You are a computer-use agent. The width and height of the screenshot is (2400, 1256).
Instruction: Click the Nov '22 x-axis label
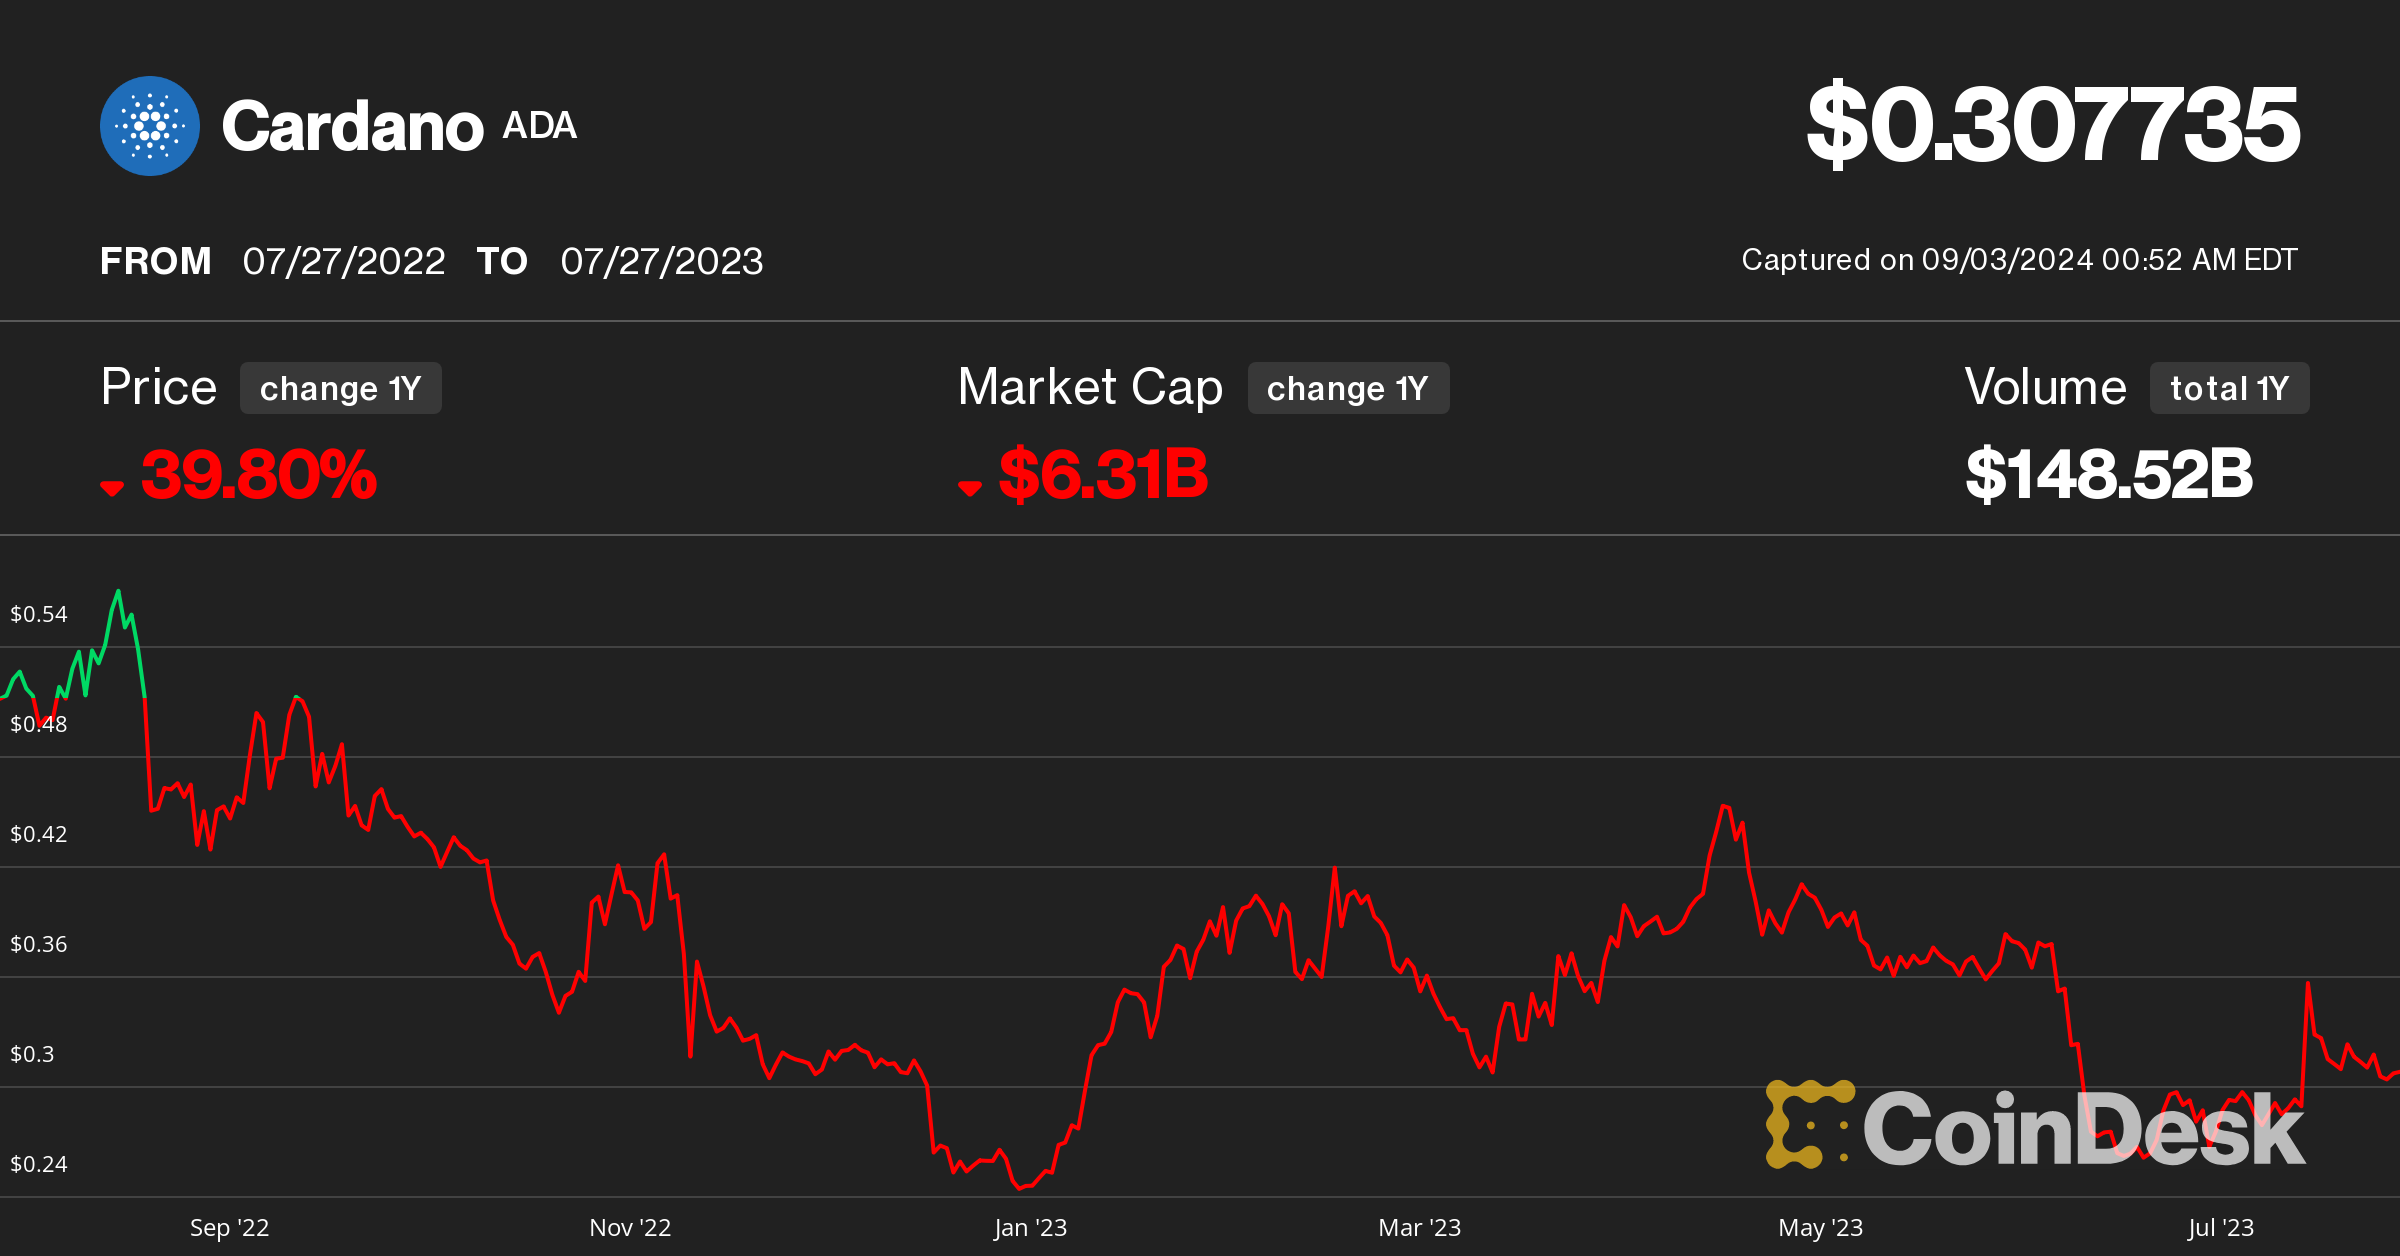click(x=630, y=1227)
